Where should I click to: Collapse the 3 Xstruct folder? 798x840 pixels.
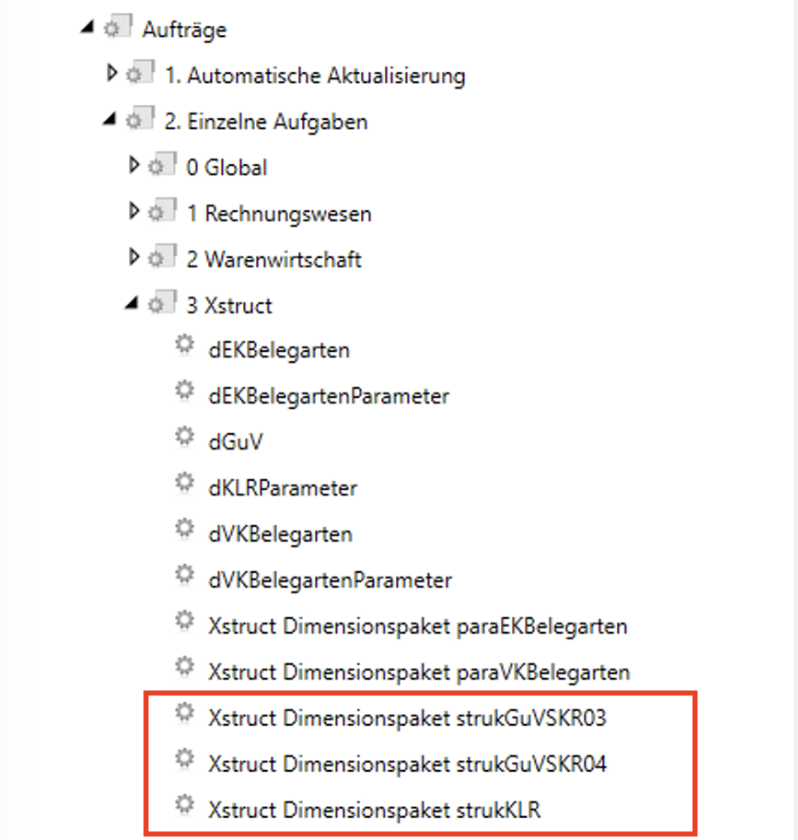pos(133,305)
